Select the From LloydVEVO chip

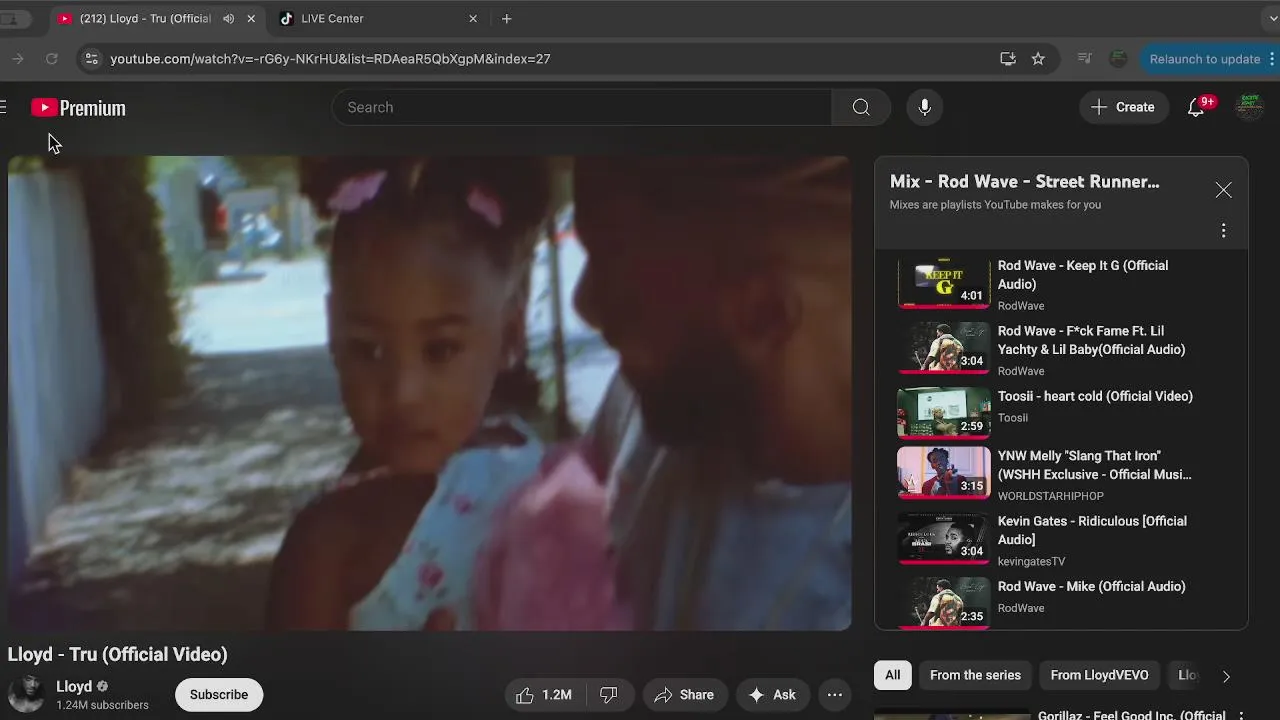[1099, 675]
